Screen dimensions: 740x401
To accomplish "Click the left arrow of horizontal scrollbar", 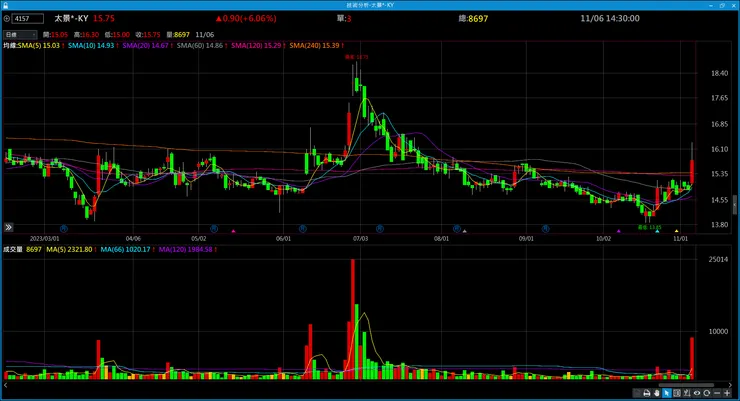I will [6, 385].
